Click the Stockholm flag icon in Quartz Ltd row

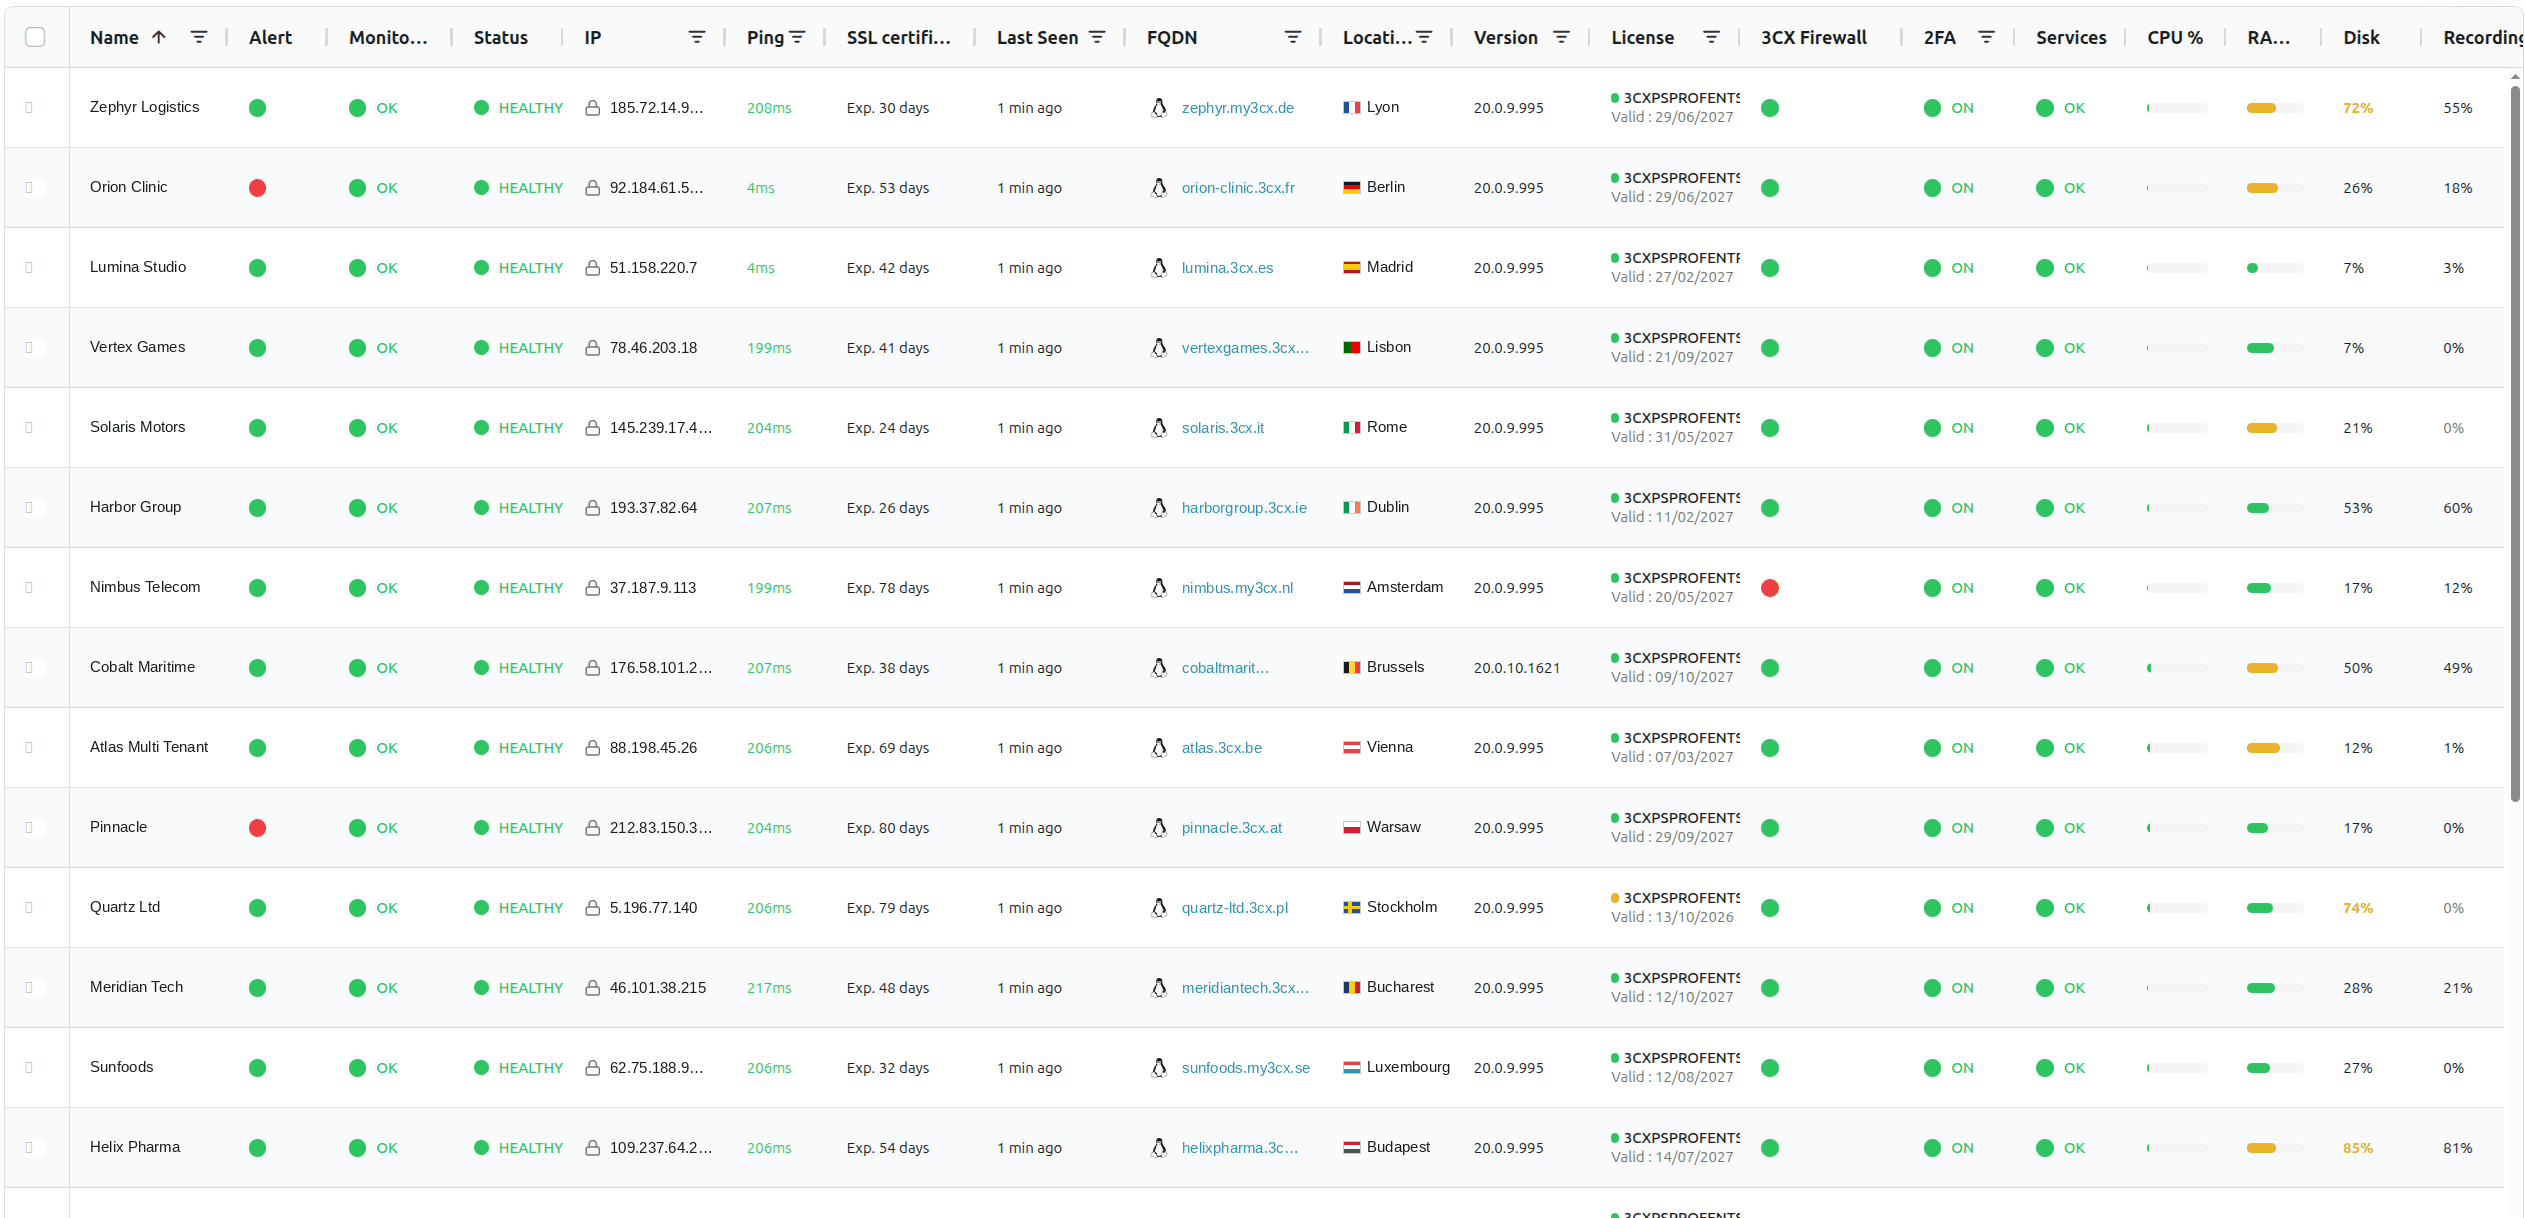(1351, 908)
